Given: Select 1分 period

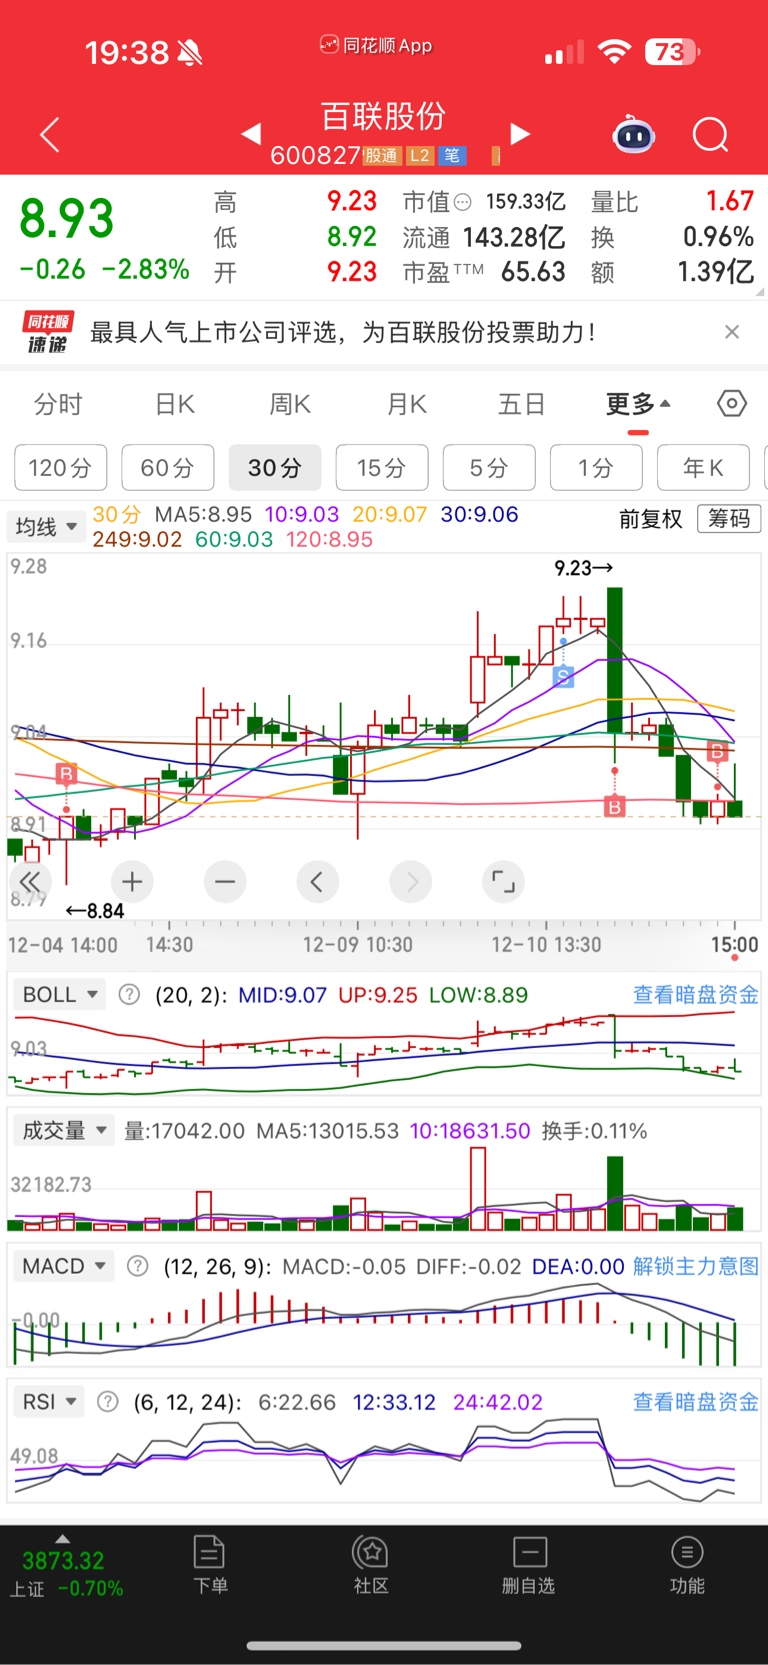Looking at the screenshot, I should coord(596,467).
